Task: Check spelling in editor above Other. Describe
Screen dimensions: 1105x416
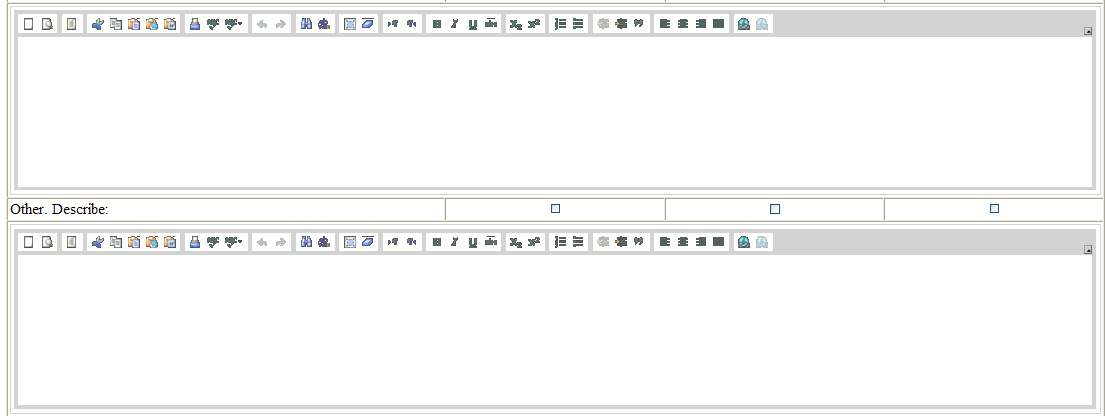Action: click(x=213, y=24)
